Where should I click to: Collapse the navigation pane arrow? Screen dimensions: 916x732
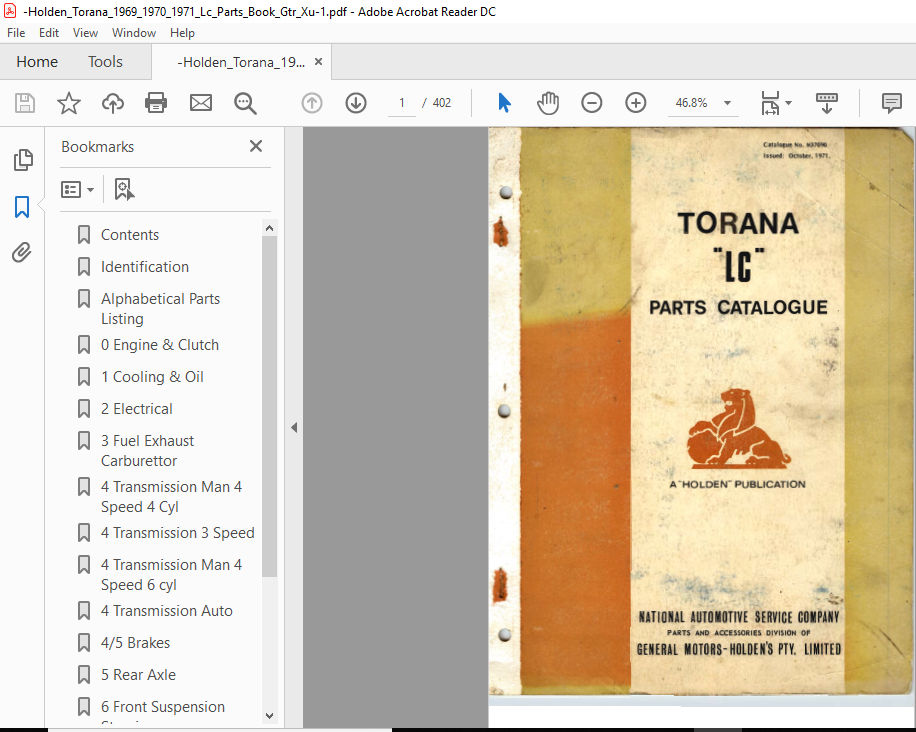(x=294, y=428)
